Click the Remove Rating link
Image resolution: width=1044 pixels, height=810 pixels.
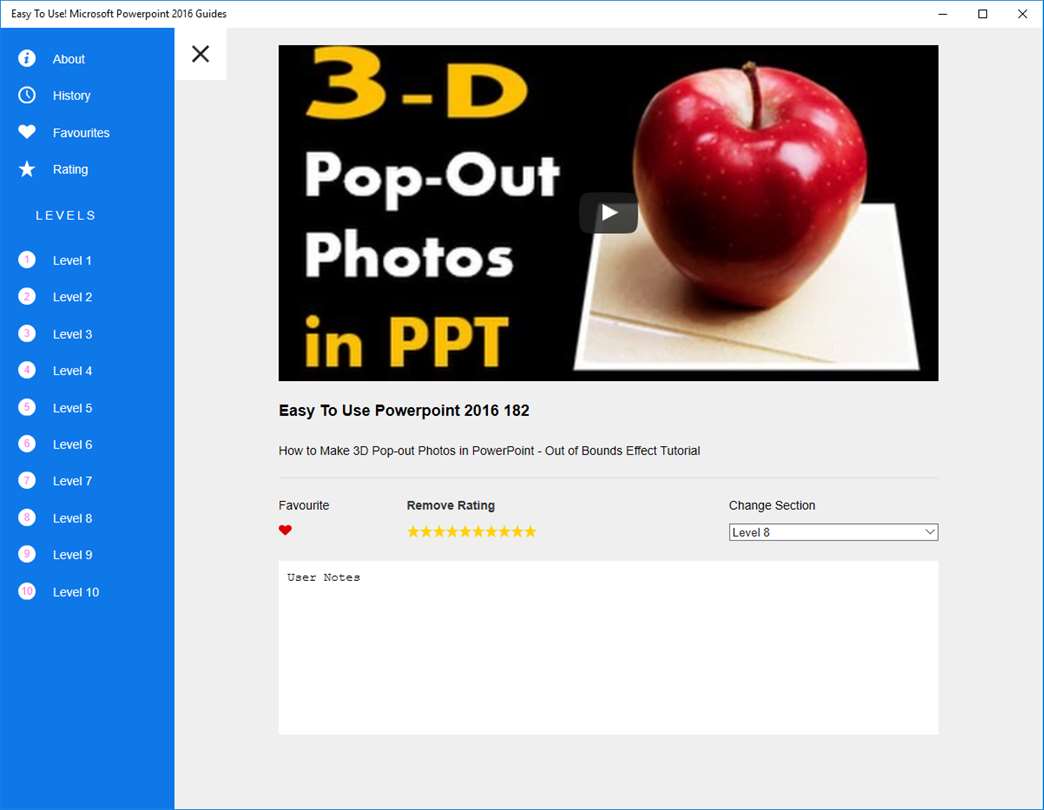pyautogui.click(x=451, y=505)
